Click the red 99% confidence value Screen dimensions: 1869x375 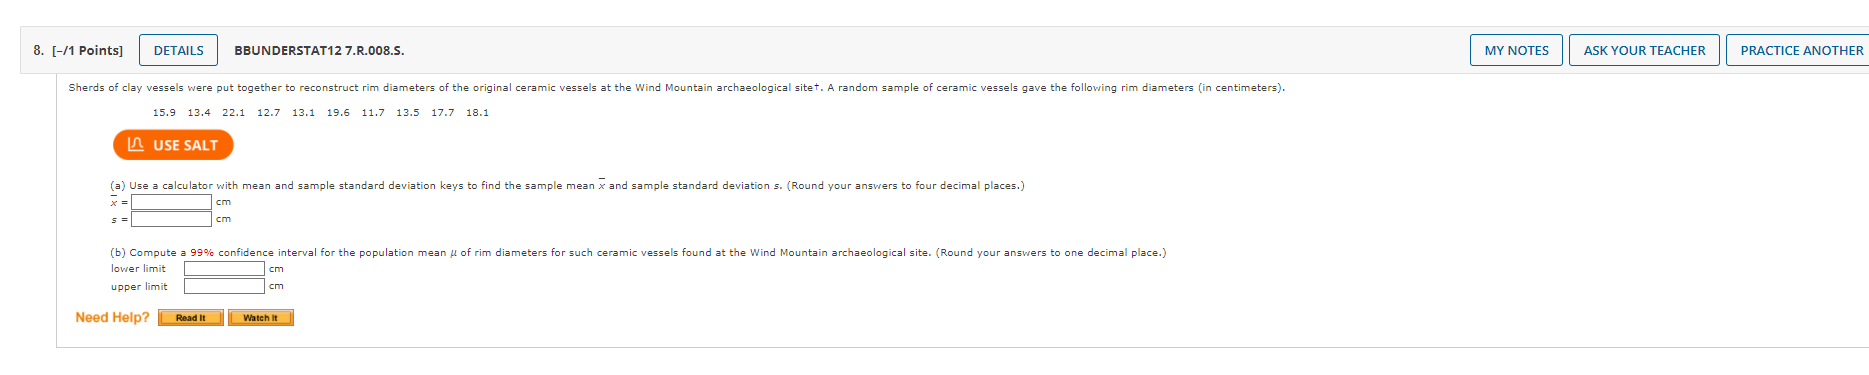[x=202, y=253]
